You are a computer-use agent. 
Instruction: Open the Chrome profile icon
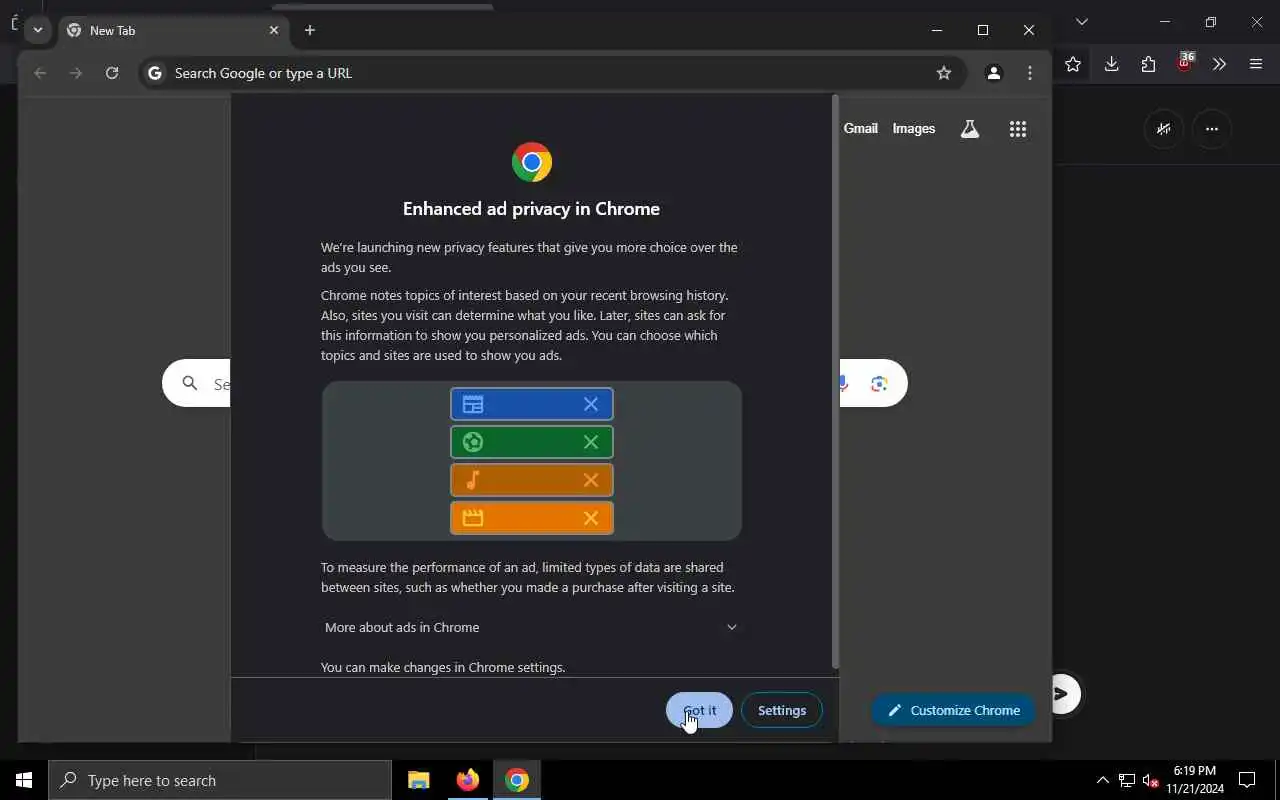coord(993,73)
